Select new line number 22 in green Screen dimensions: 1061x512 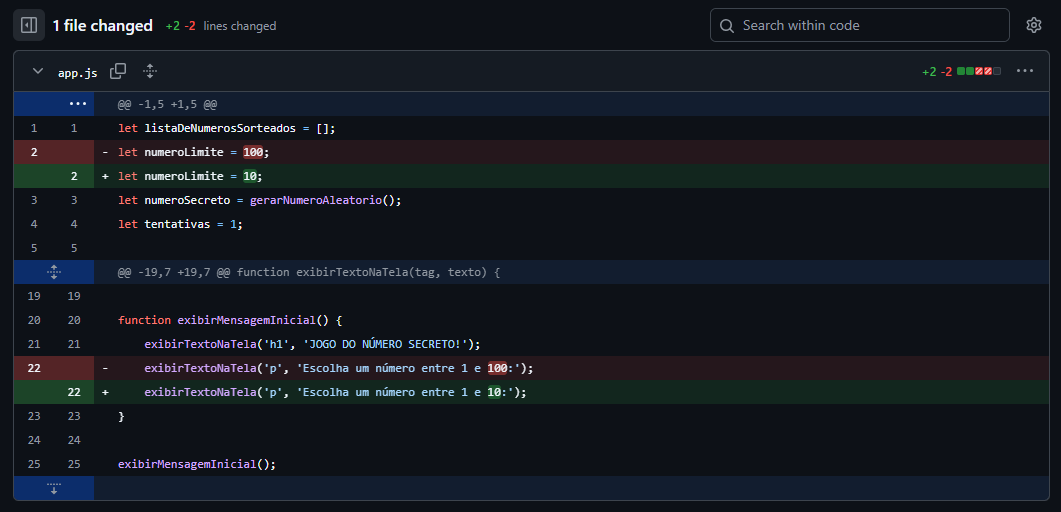click(x=74, y=392)
